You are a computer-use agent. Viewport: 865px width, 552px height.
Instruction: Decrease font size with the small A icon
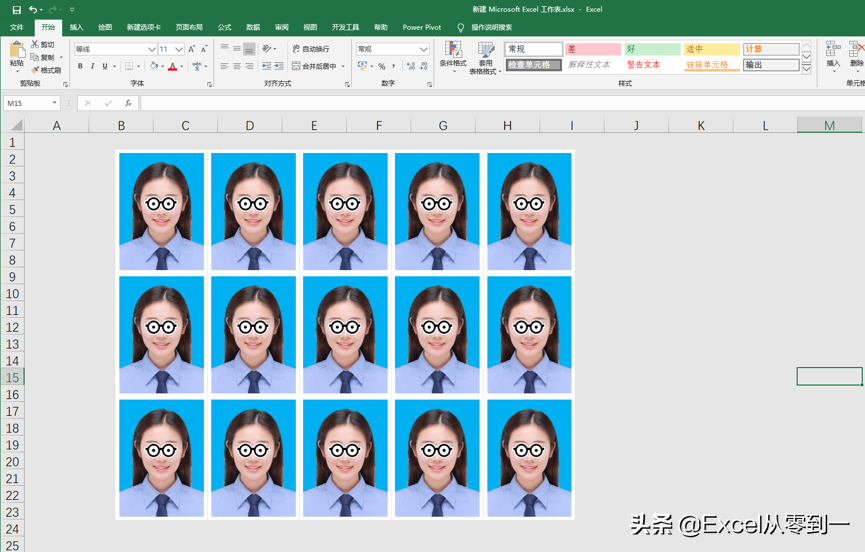pos(204,49)
